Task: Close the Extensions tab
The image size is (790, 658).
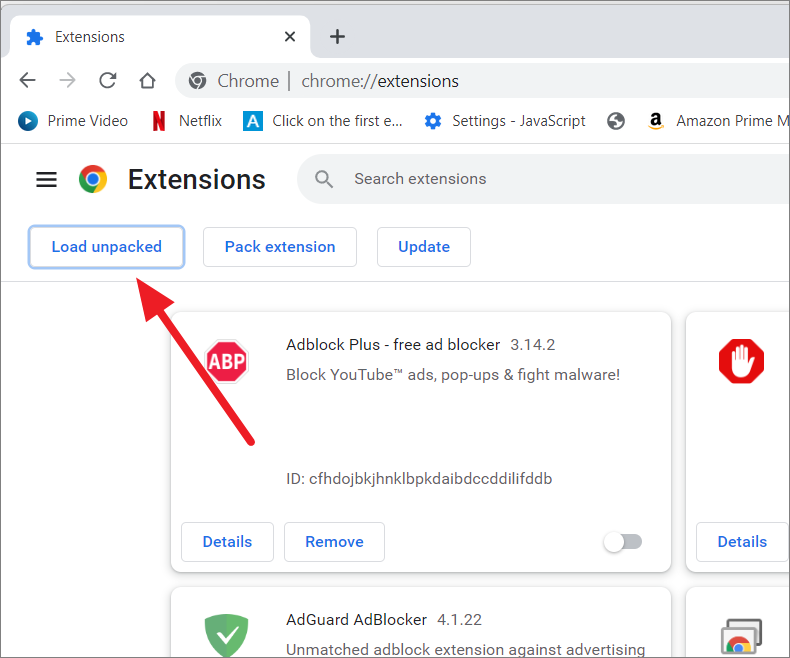Action: click(290, 37)
